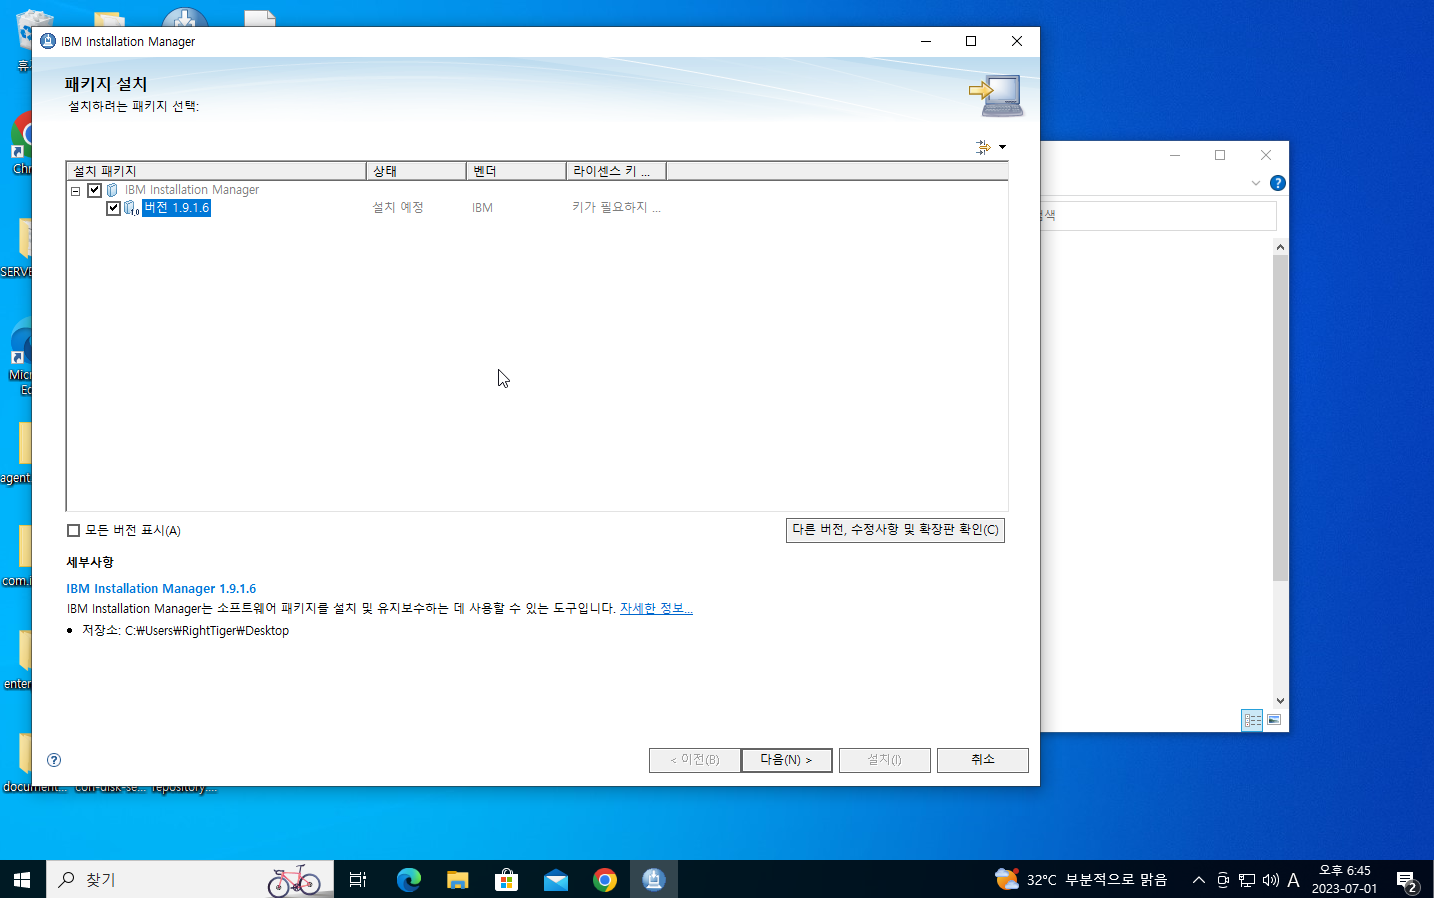Open the 자세한 정보 link
The height and width of the screenshot is (898, 1434).
[x=656, y=608]
